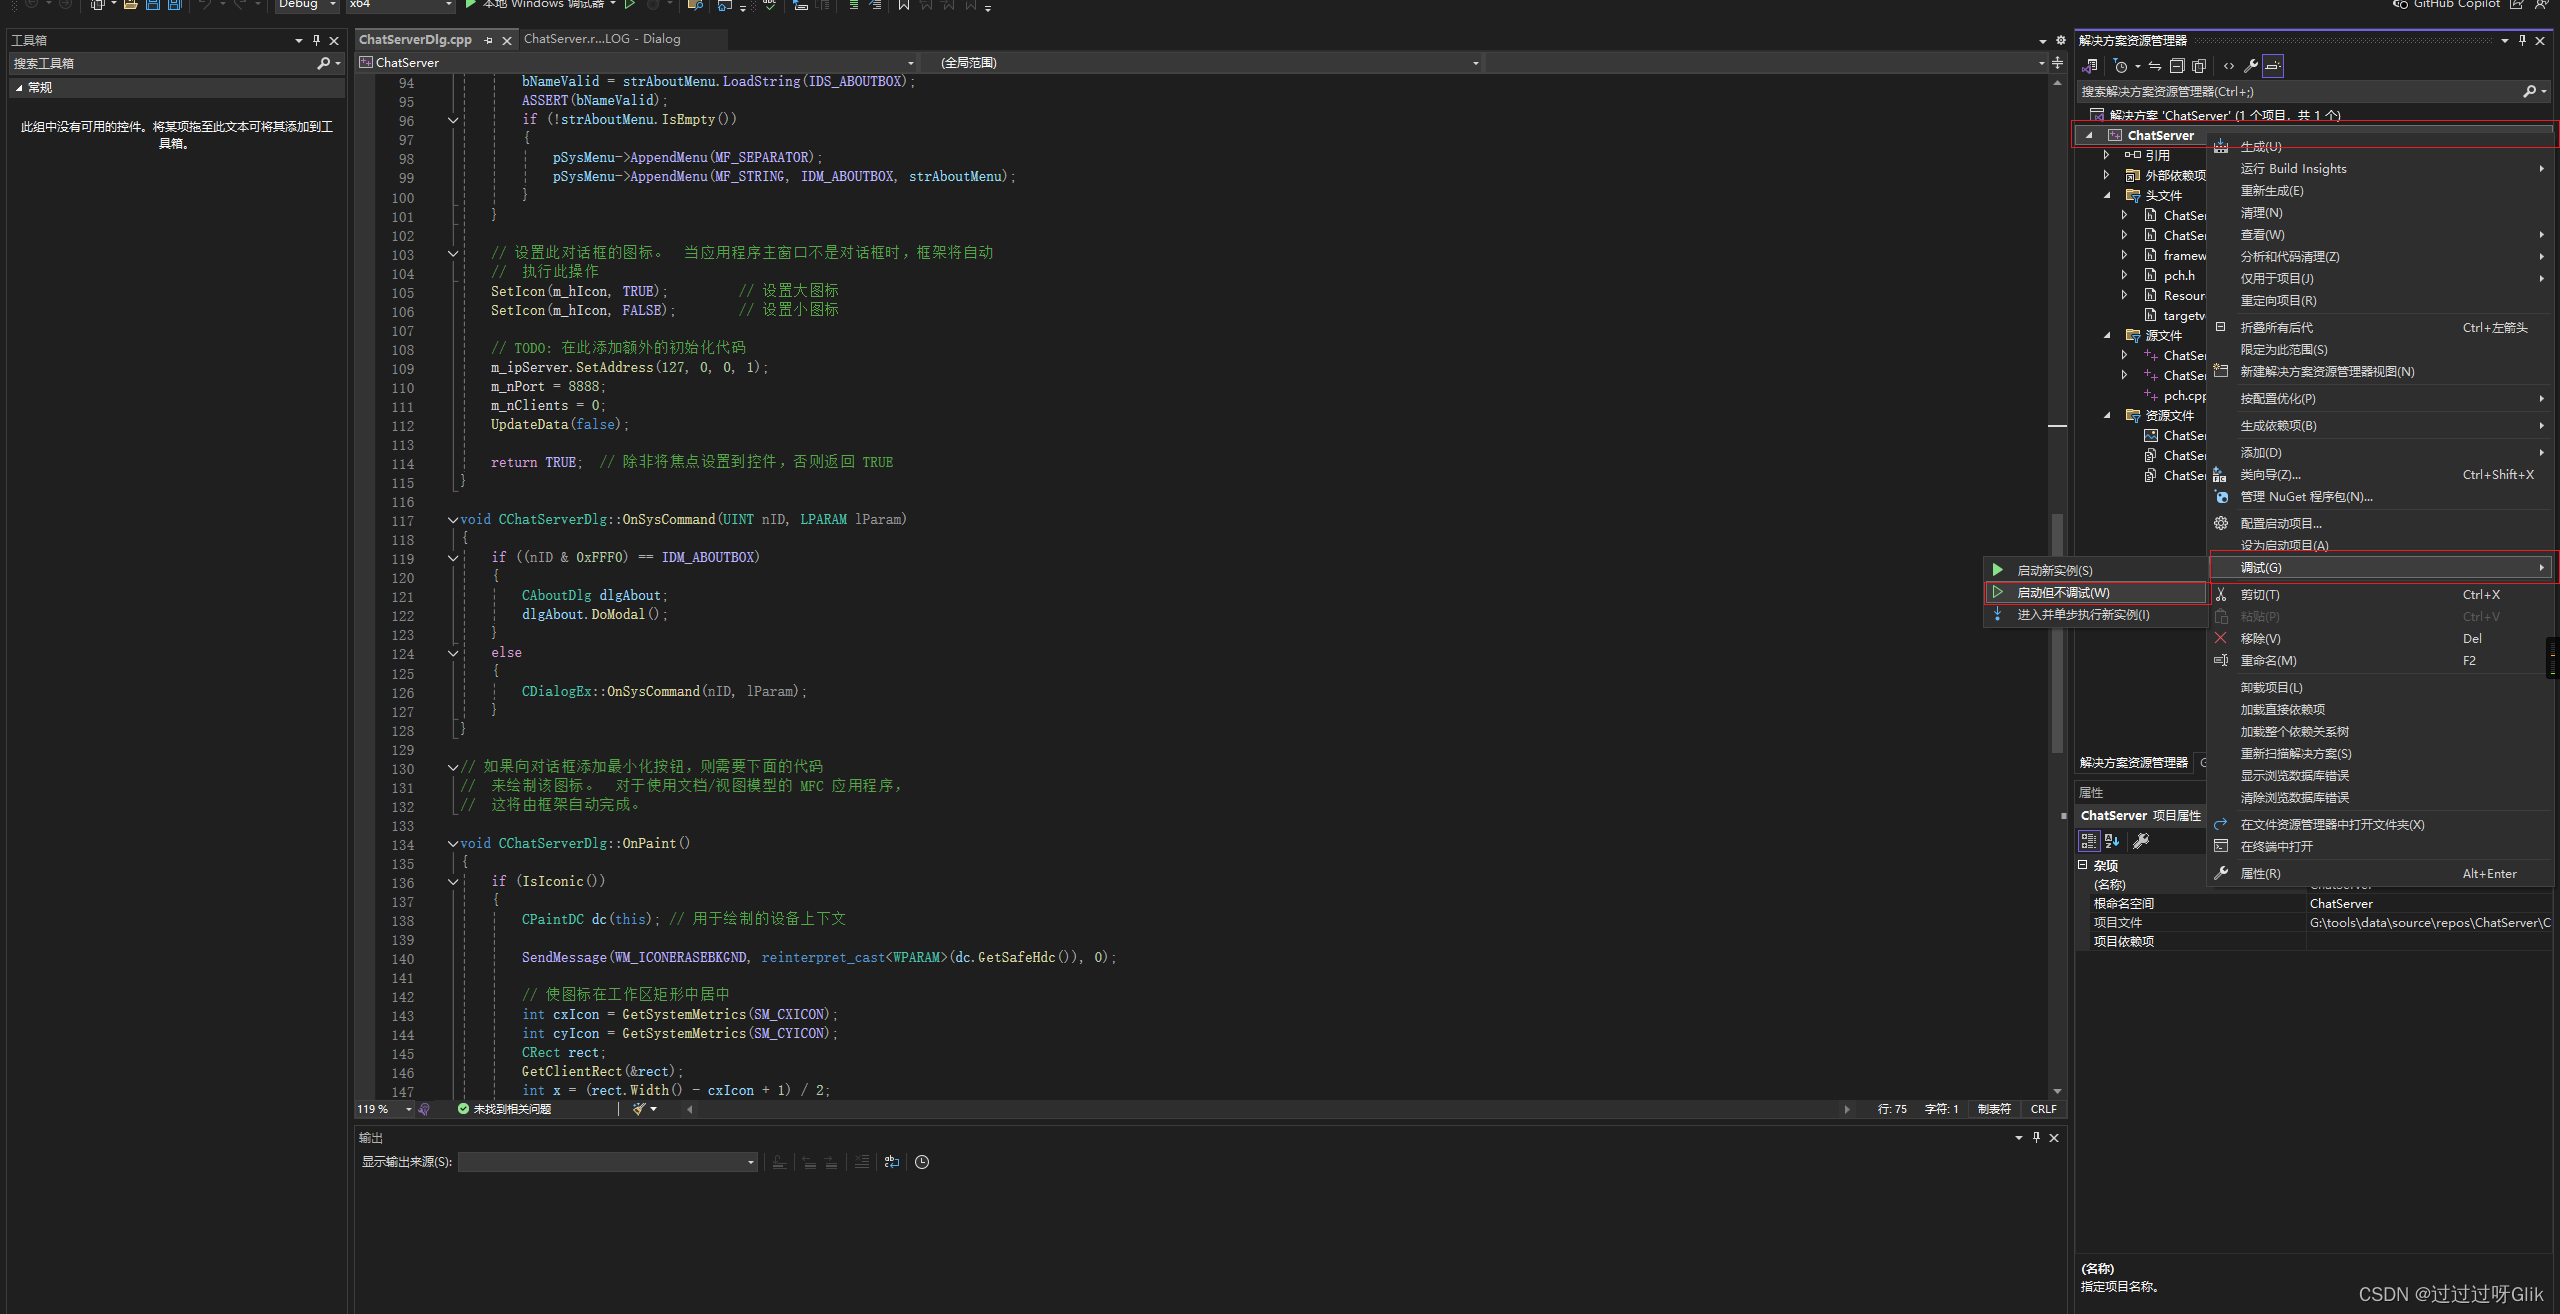Click the wrench Properties icon in Solution Explorer toolbar
The image size is (2560, 1314).
[x=2250, y=66]
